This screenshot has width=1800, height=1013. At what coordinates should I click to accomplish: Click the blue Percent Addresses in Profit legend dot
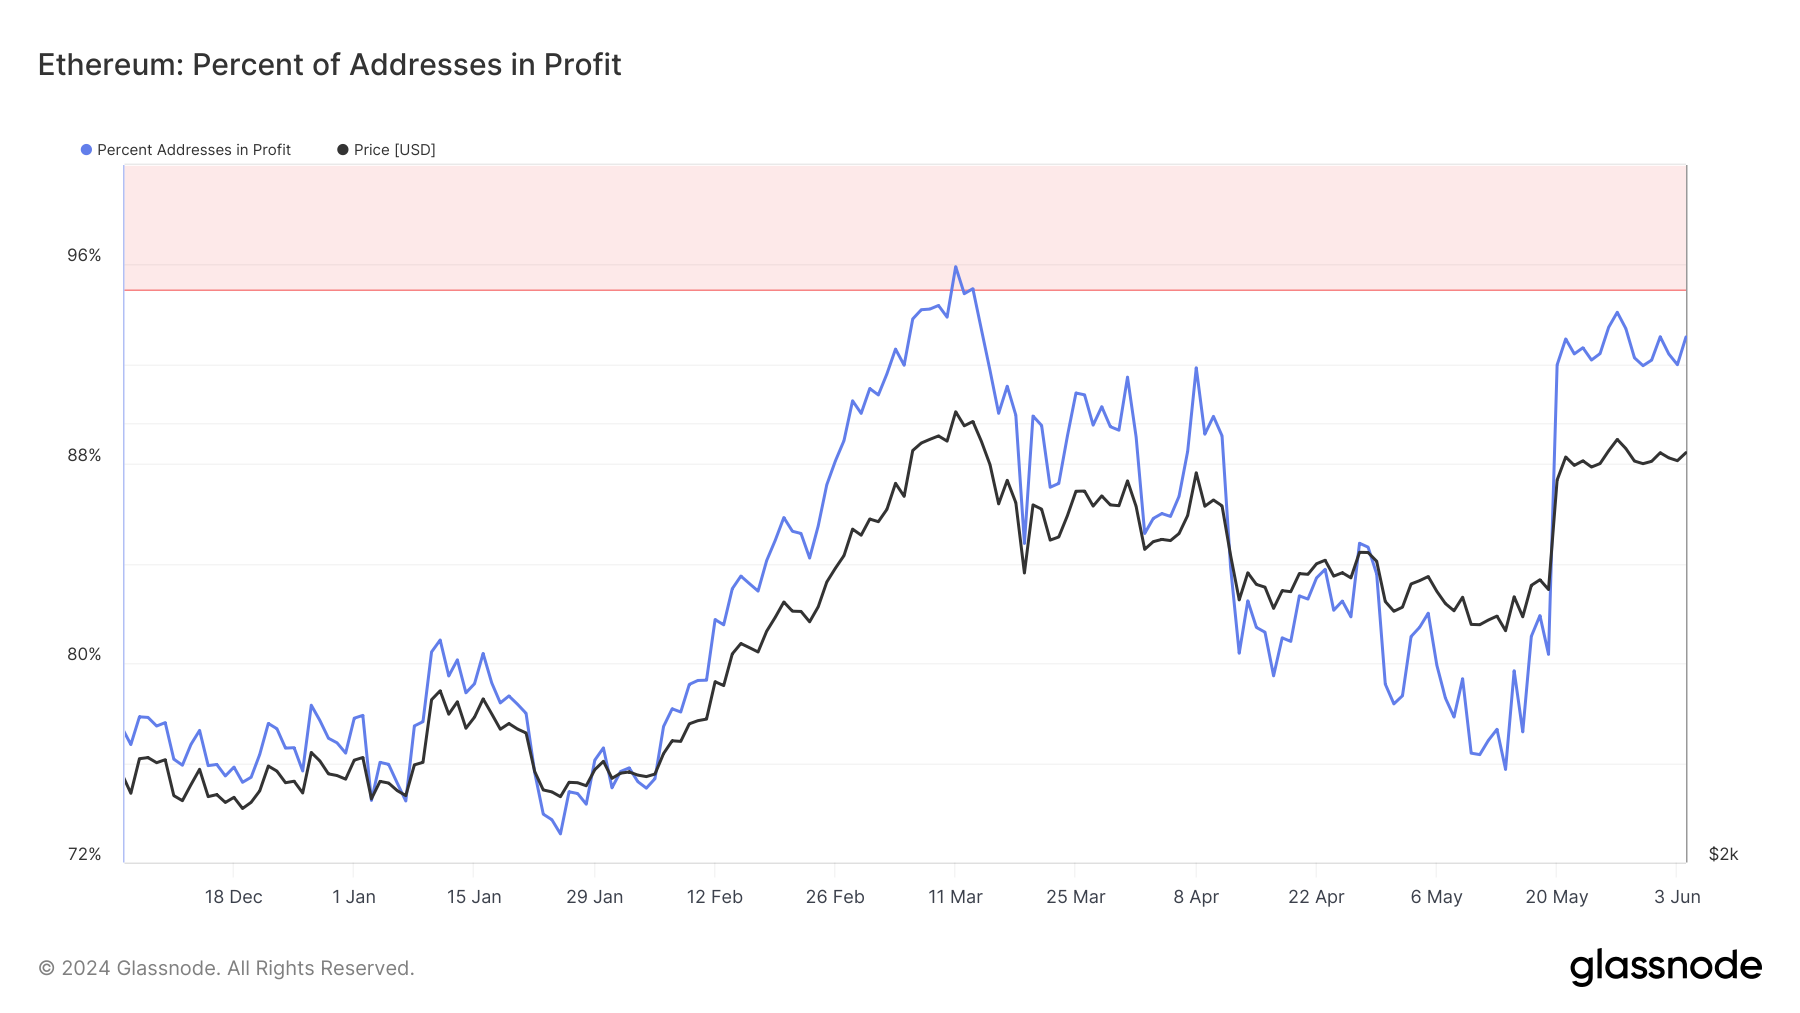87,150
